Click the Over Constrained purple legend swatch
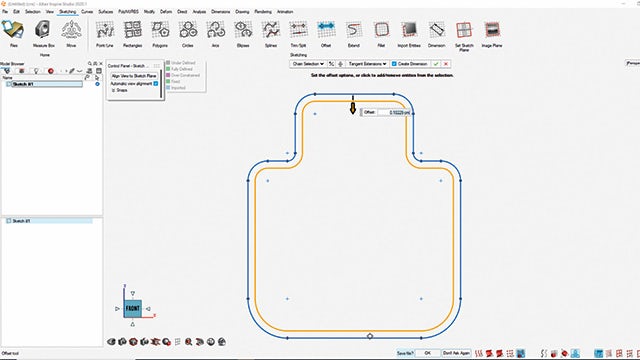This screenshot has height=360, width=640. click(168, 75)
